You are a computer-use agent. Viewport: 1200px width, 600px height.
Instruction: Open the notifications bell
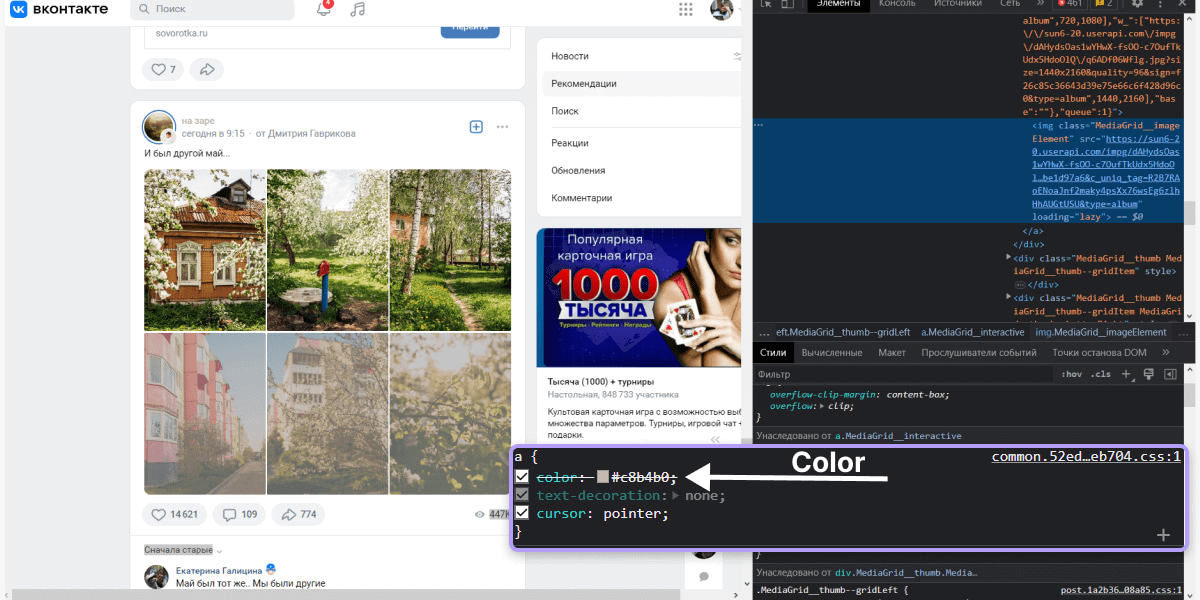tap(324, 9)
